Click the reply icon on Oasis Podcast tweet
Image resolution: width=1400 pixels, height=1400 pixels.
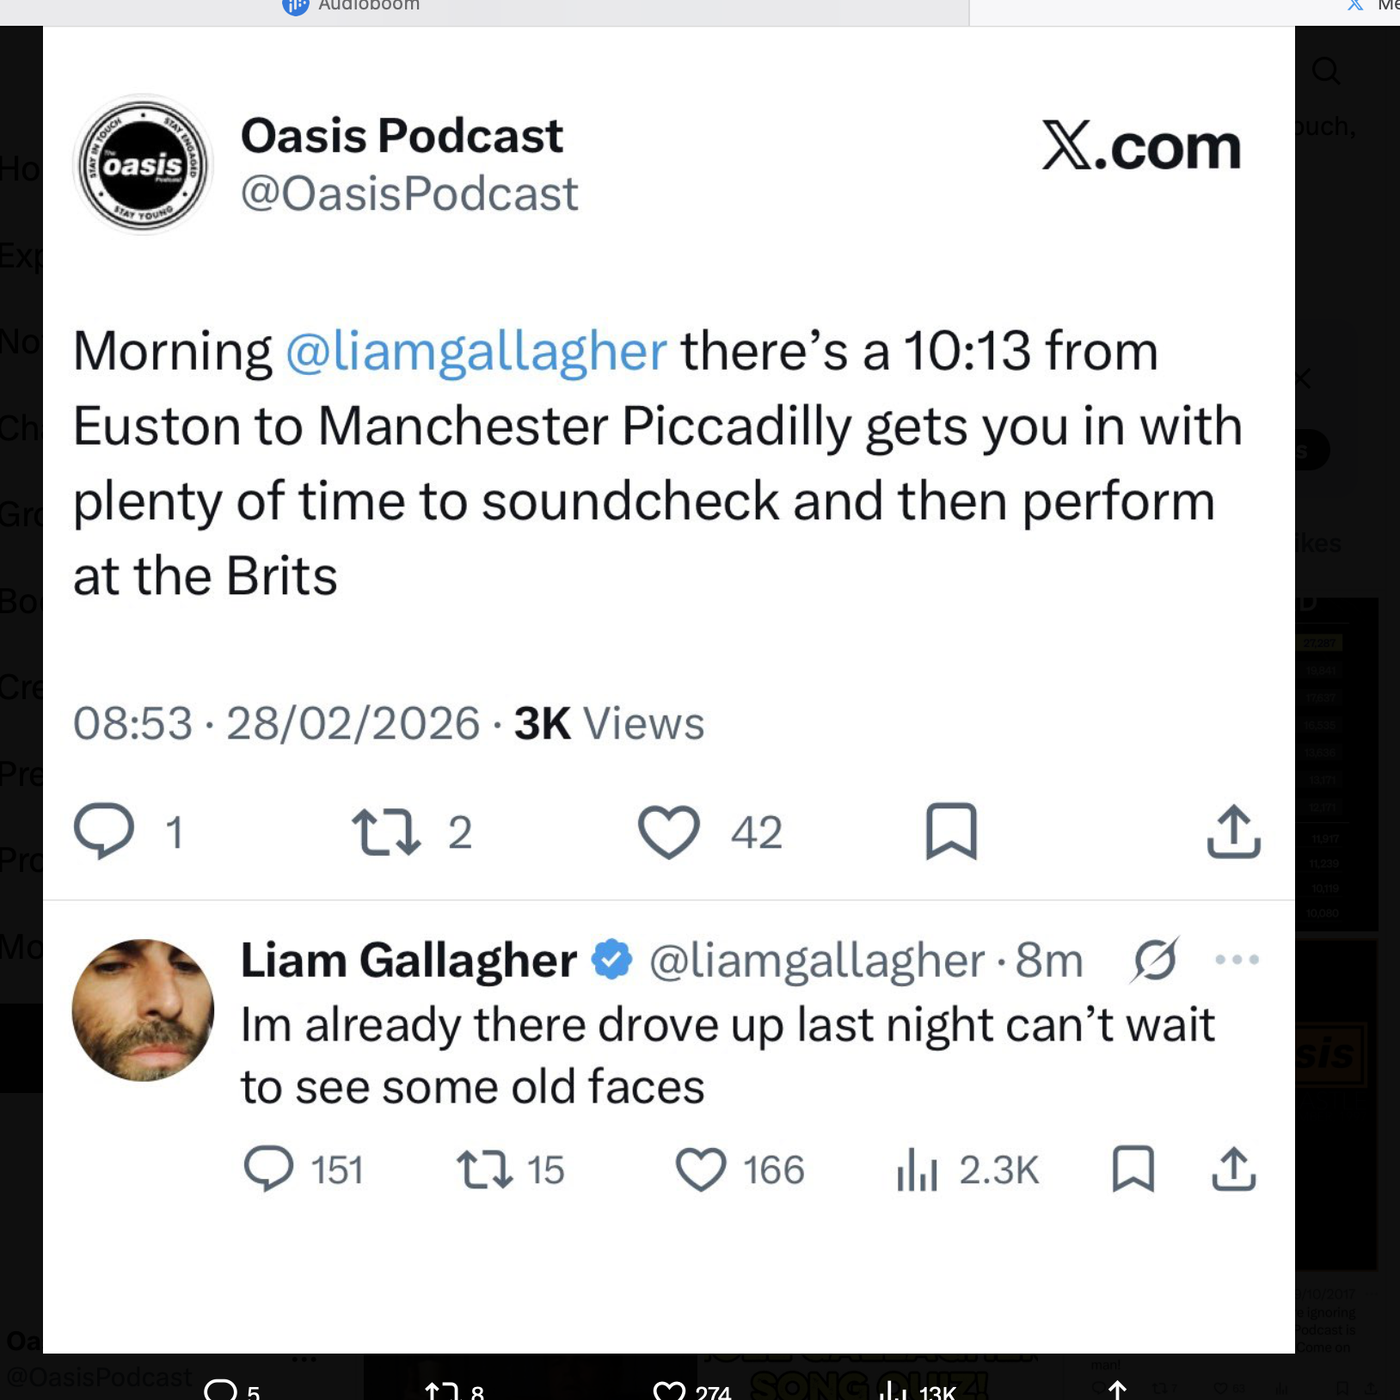(104, 831)
